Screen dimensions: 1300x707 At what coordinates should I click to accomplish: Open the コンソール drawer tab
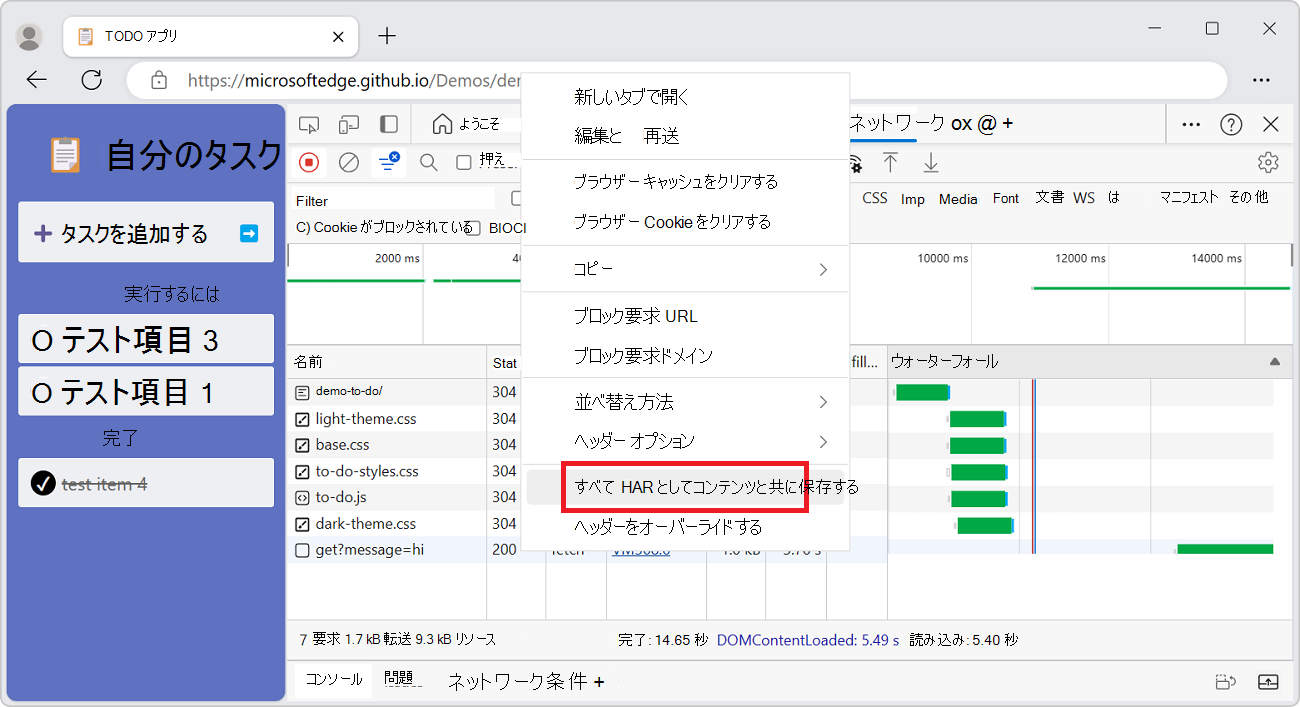[x=334, y=680]
